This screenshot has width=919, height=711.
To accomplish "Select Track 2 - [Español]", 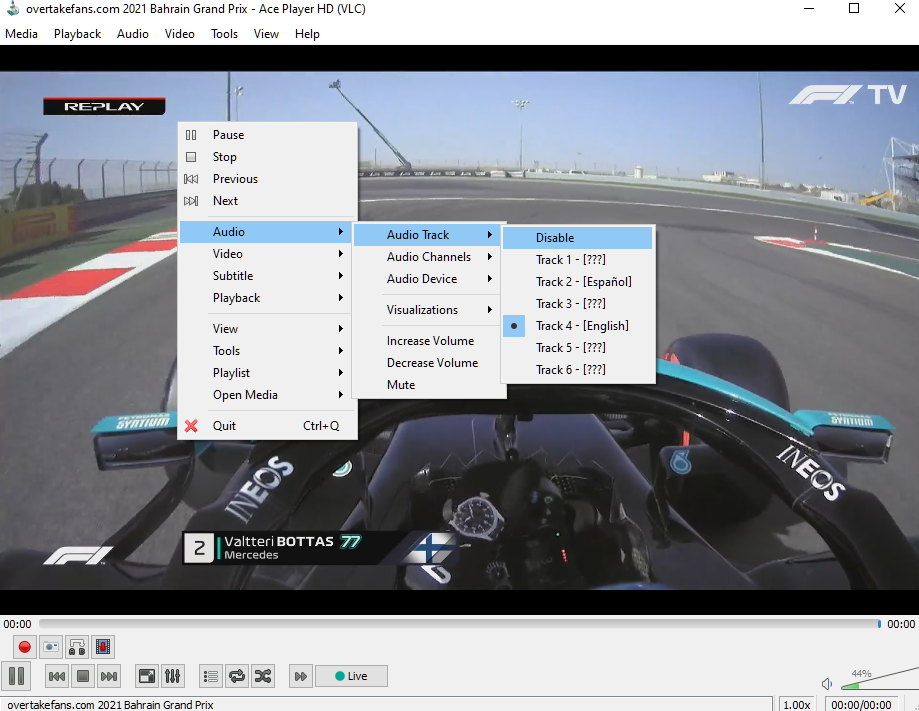I will click(577, 282).
